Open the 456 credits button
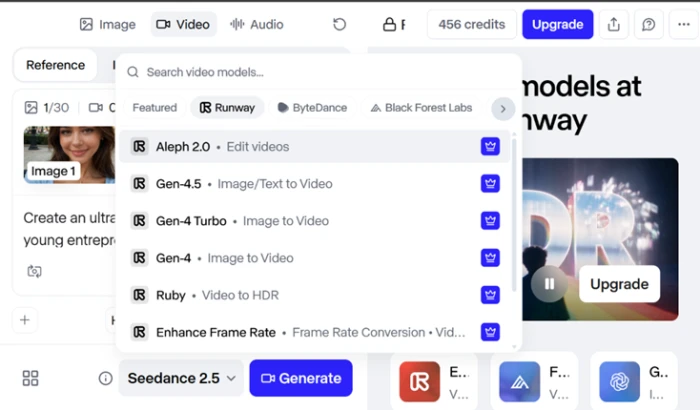700x410 pixels. pyautogui.click(x=471, y=24)
